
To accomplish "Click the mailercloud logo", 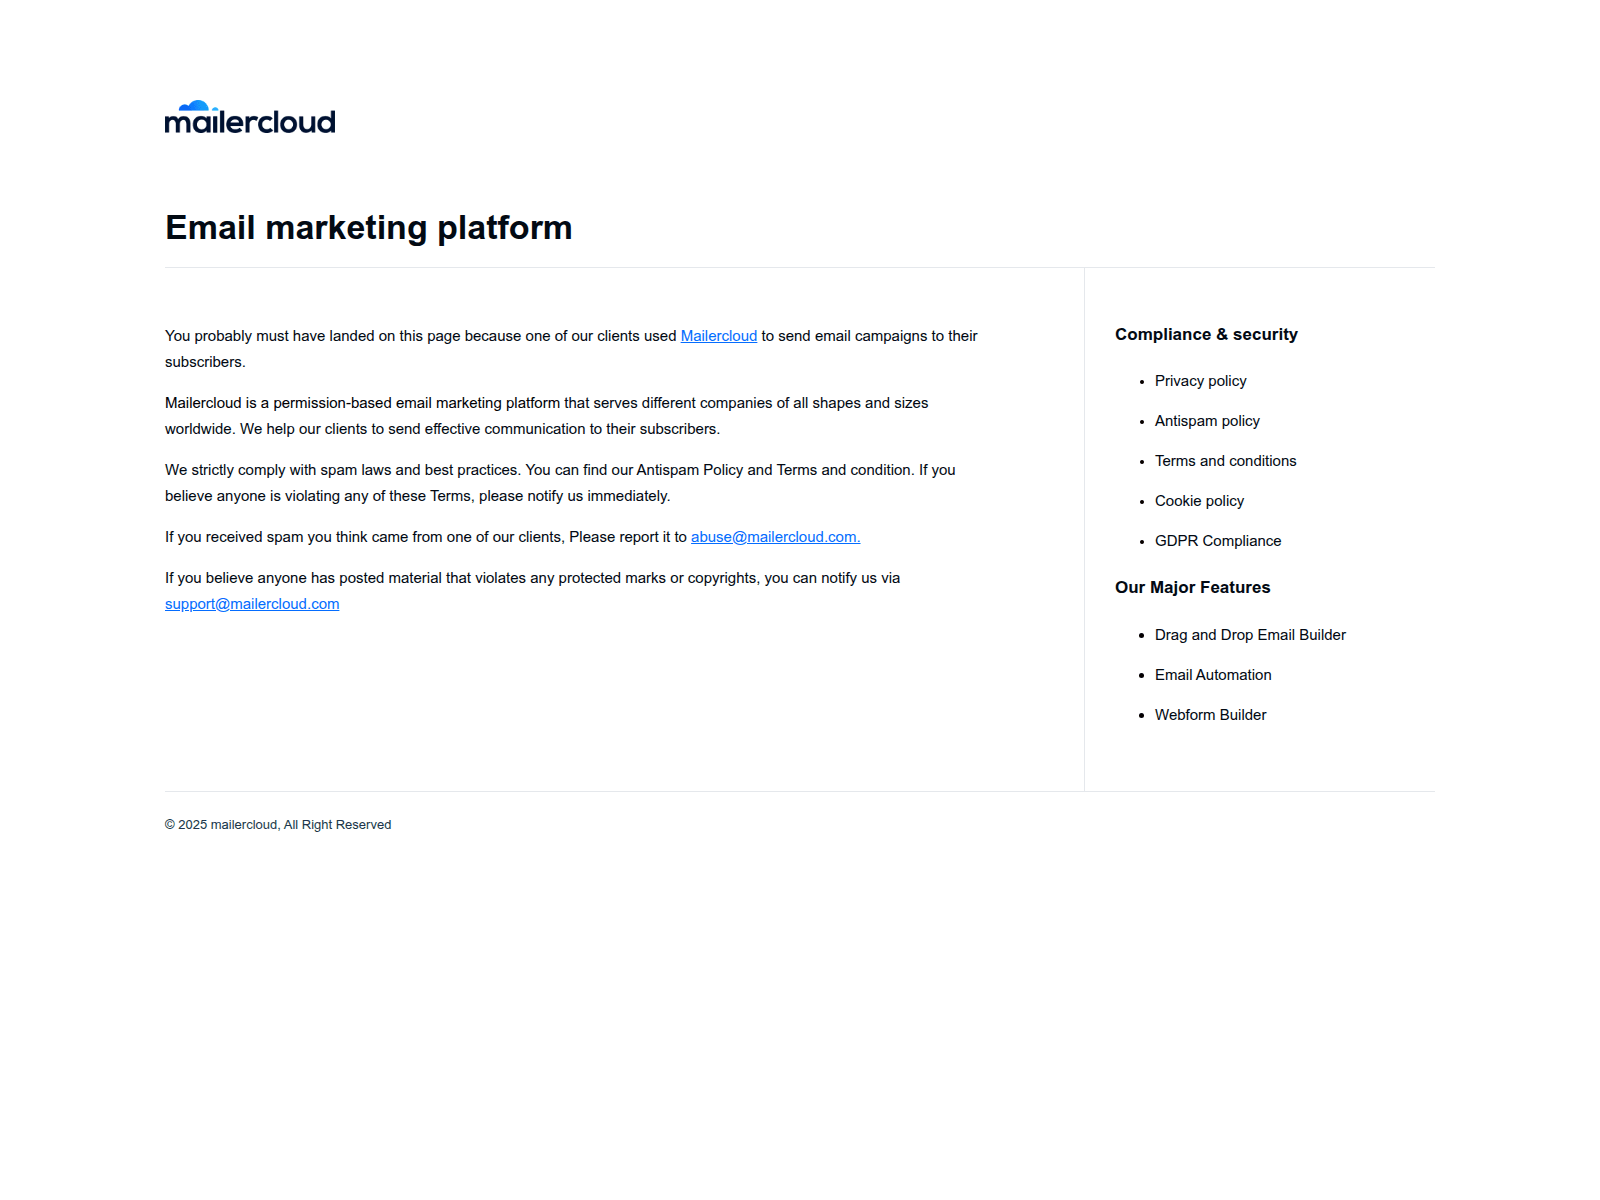I will [250, 117].
